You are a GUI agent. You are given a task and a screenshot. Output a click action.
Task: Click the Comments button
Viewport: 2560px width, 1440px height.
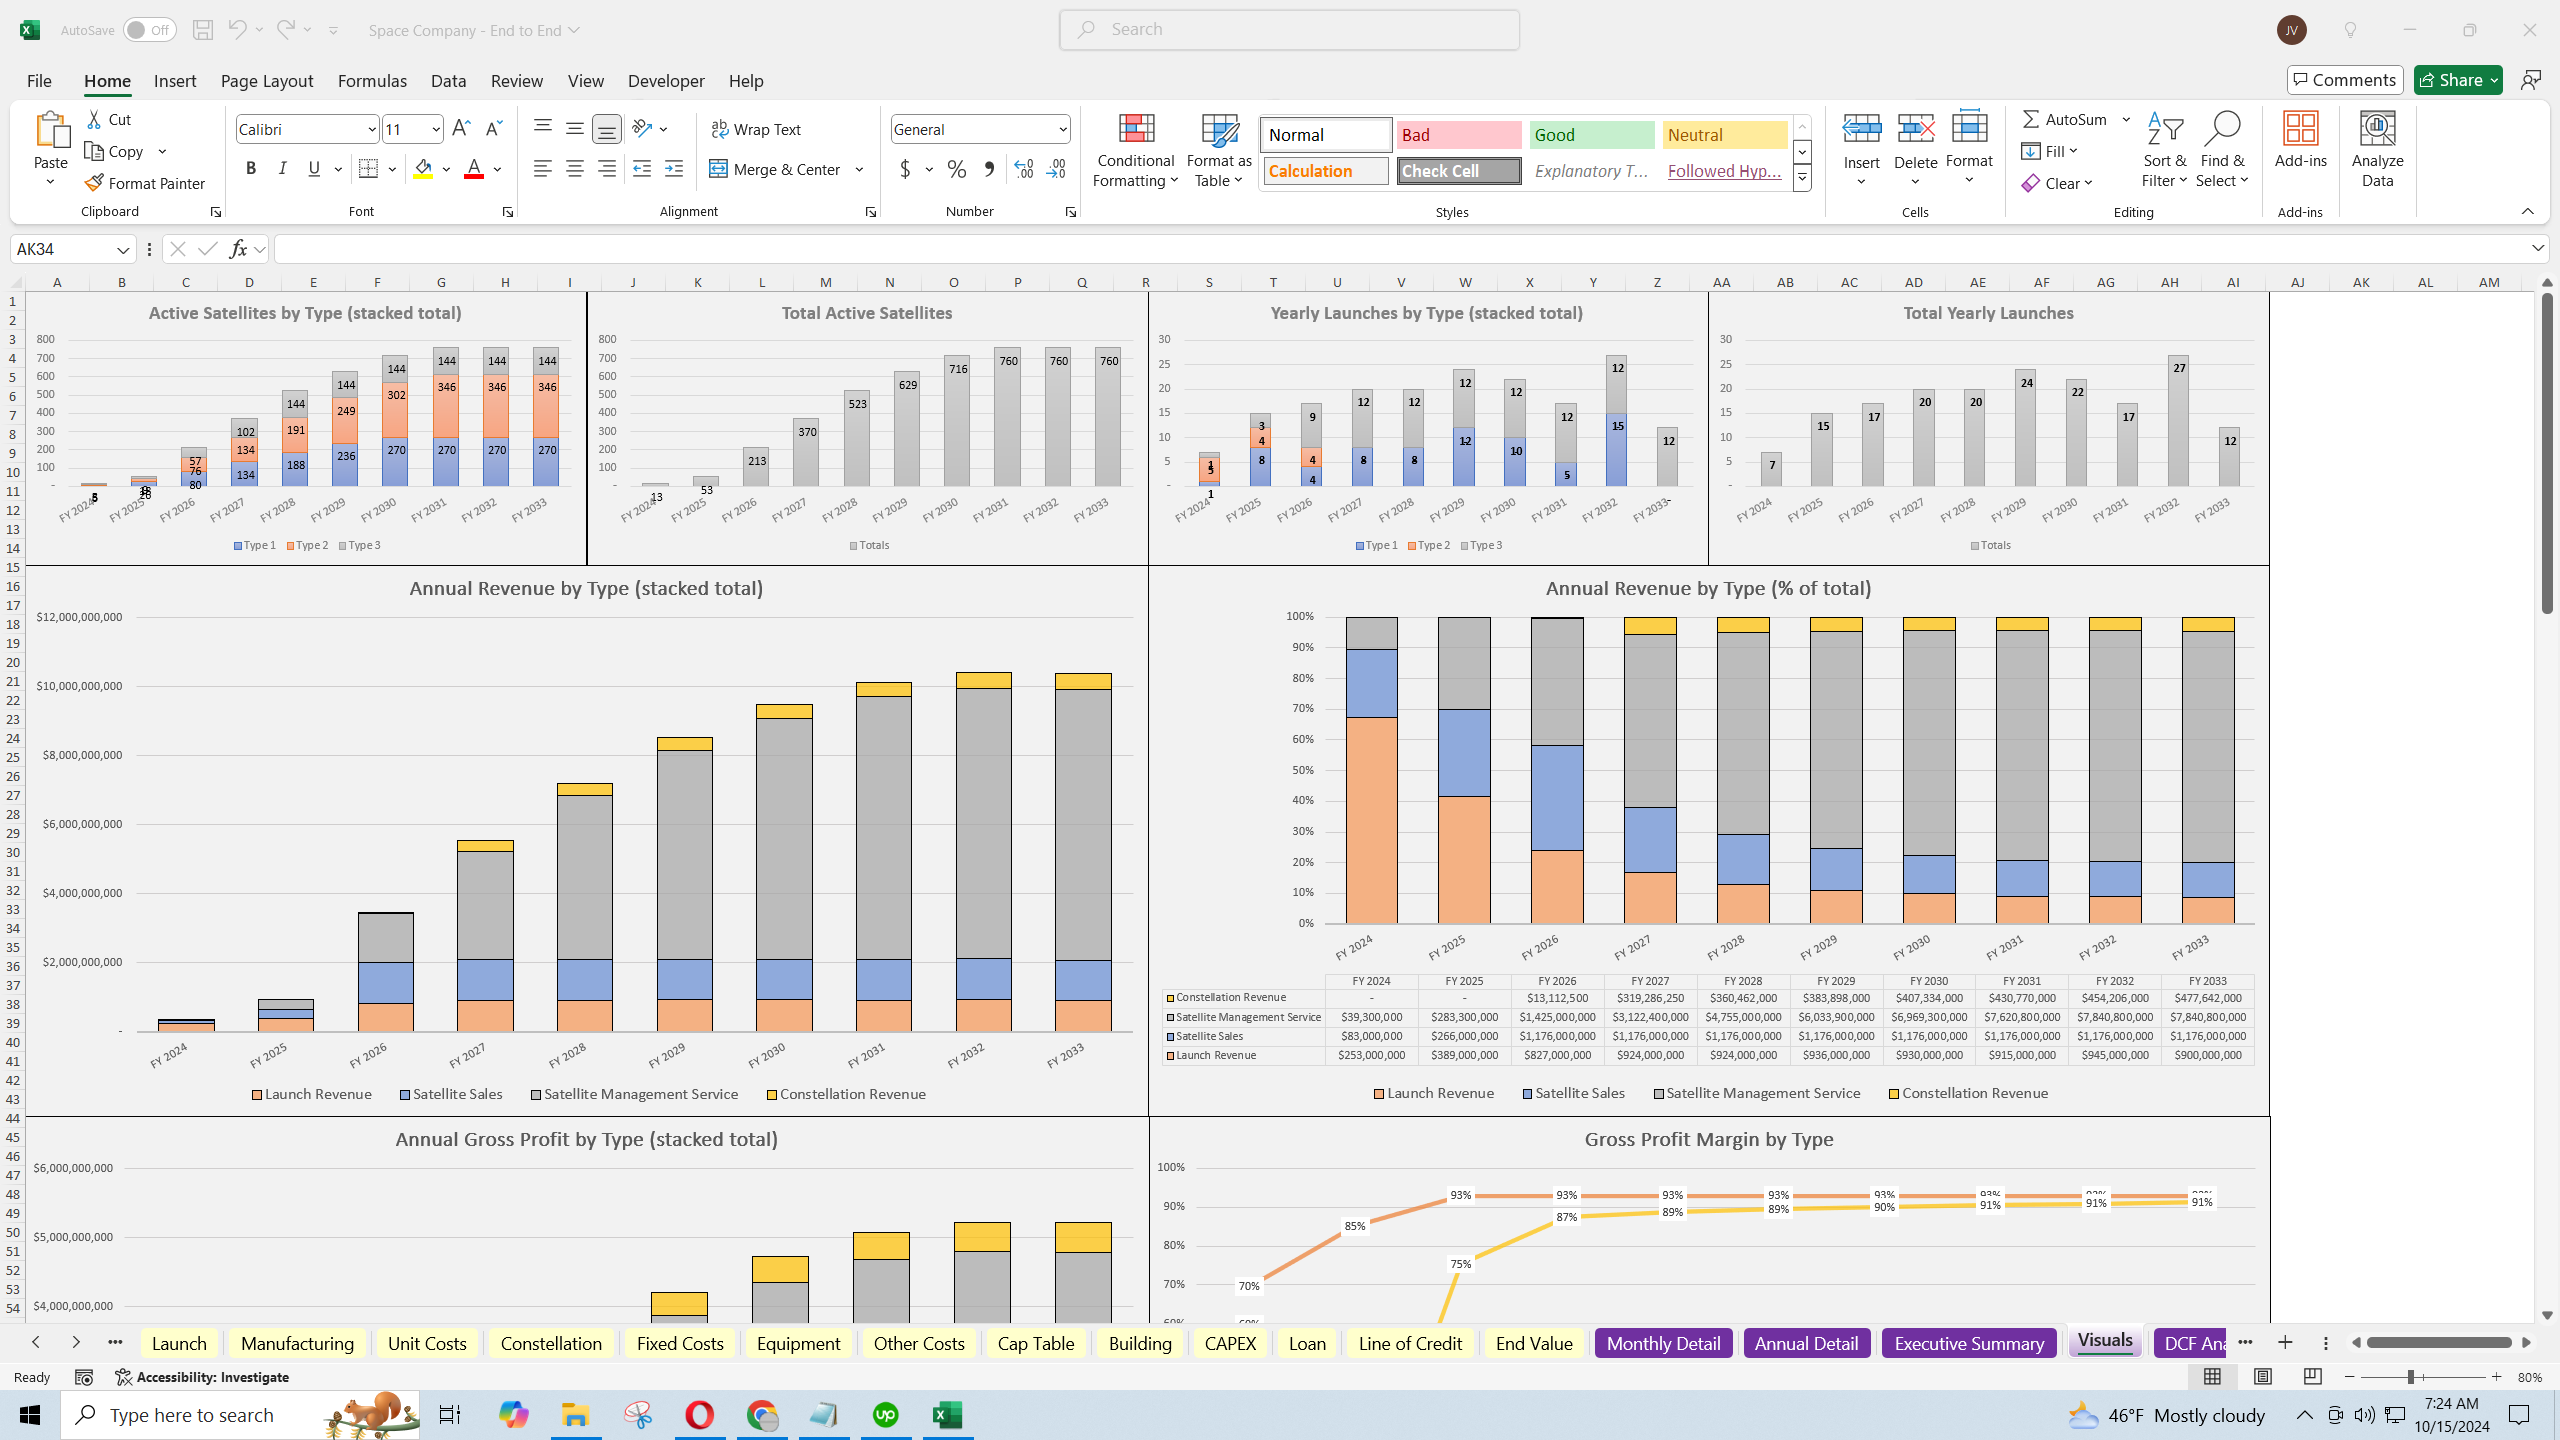tap(2345, 80)
